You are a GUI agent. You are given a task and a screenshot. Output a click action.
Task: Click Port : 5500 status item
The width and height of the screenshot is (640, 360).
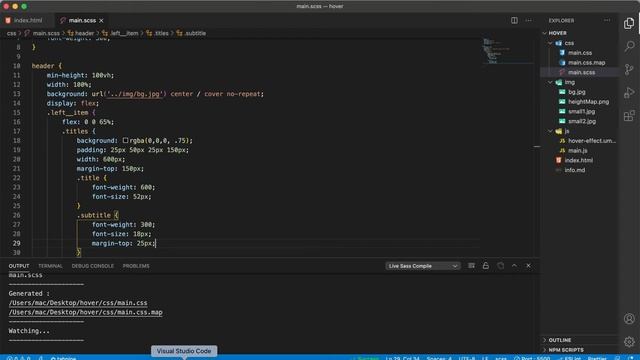click(532, 358)
